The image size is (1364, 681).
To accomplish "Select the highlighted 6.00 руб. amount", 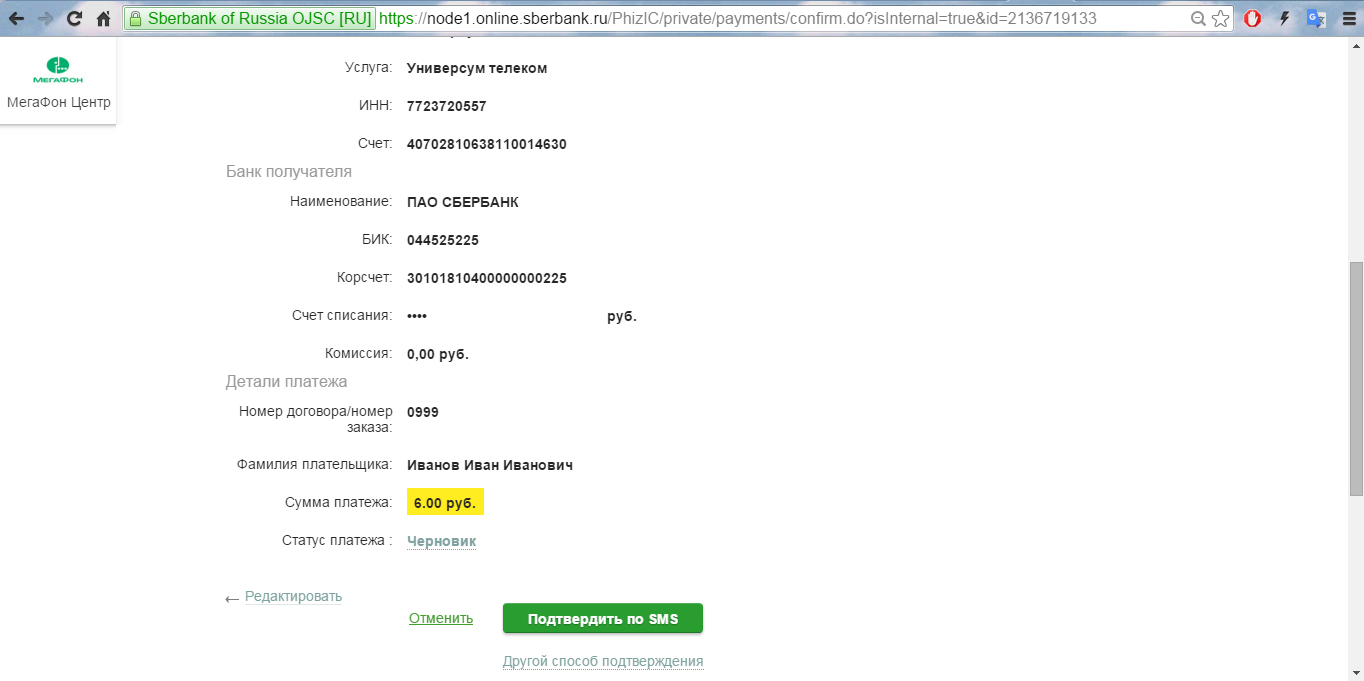I will click(445, 502).
